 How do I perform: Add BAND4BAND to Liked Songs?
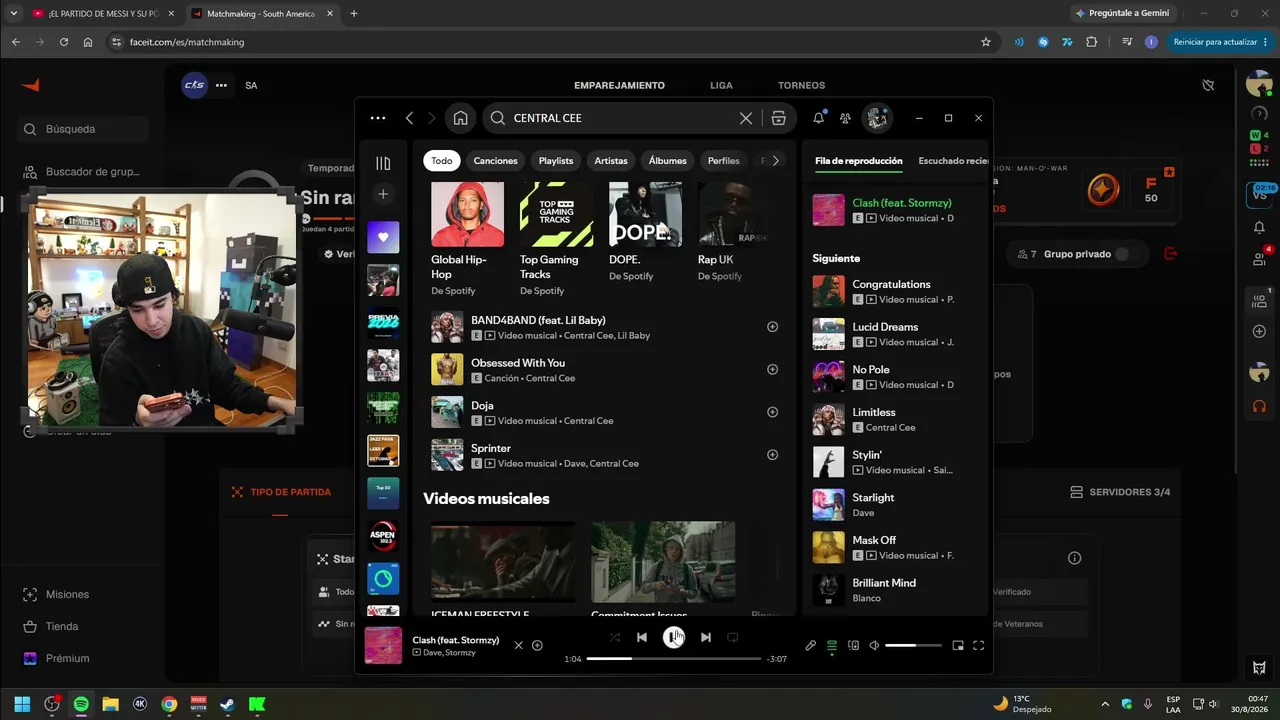(x=772, y=327)
